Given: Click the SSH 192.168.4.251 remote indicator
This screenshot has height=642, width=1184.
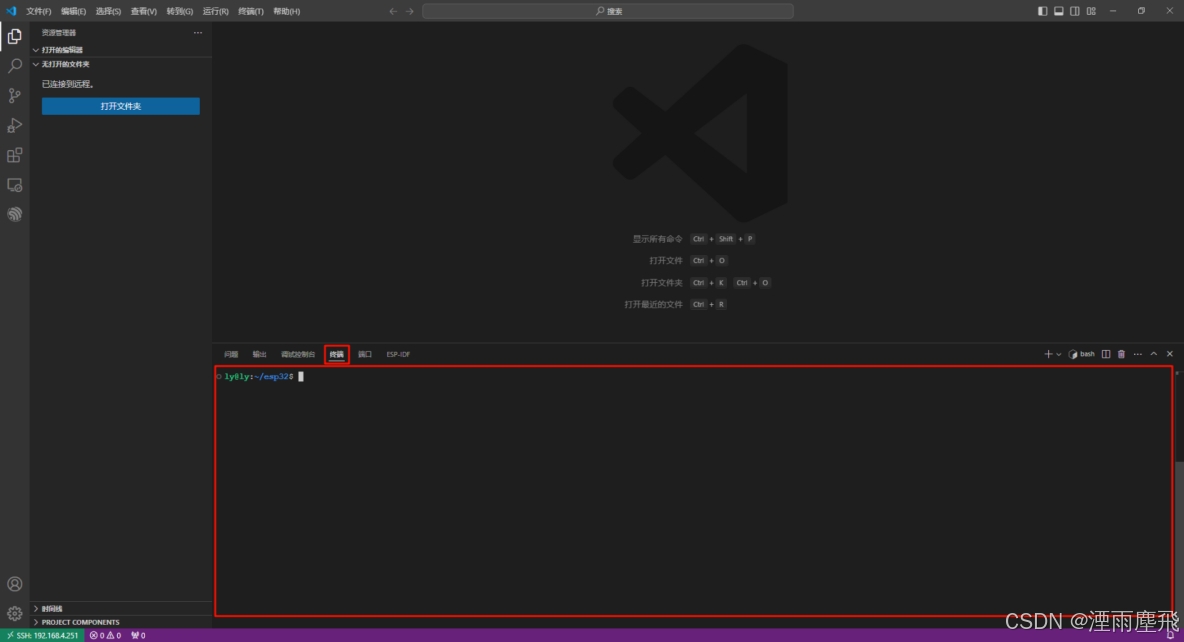Looking at the screenshot, I should pos(42,635).
